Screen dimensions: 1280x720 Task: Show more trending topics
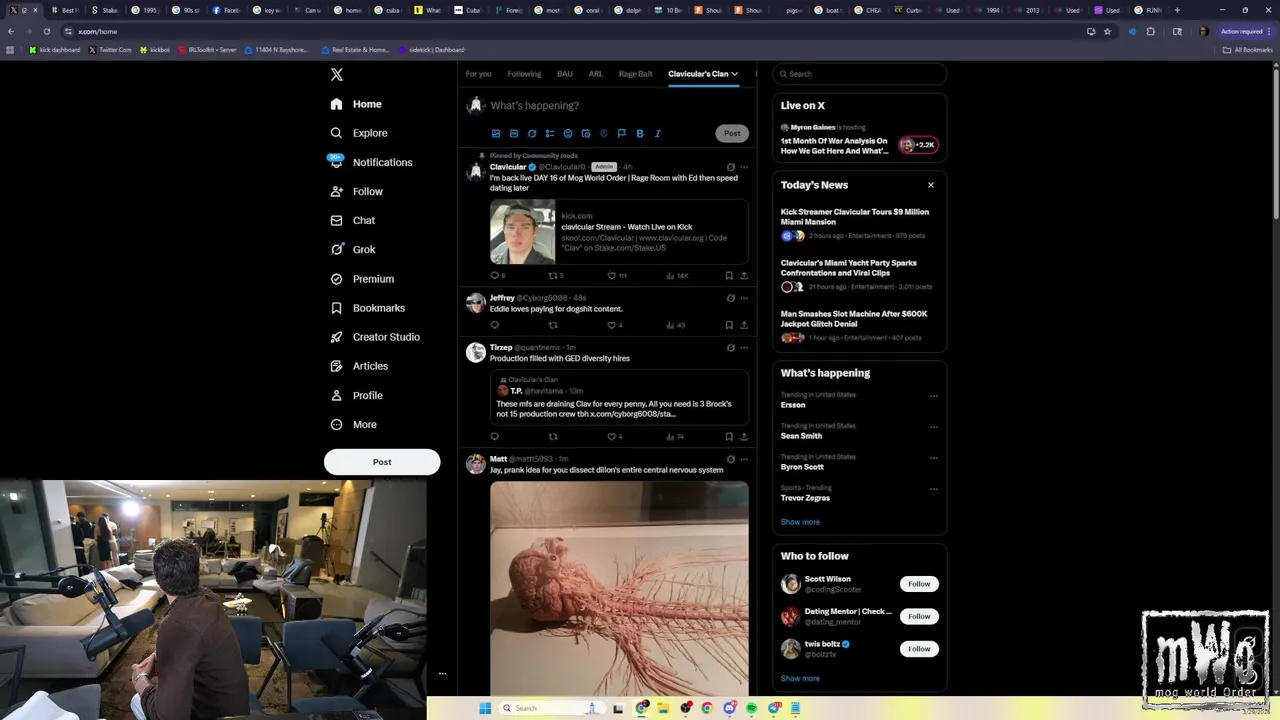800,522
